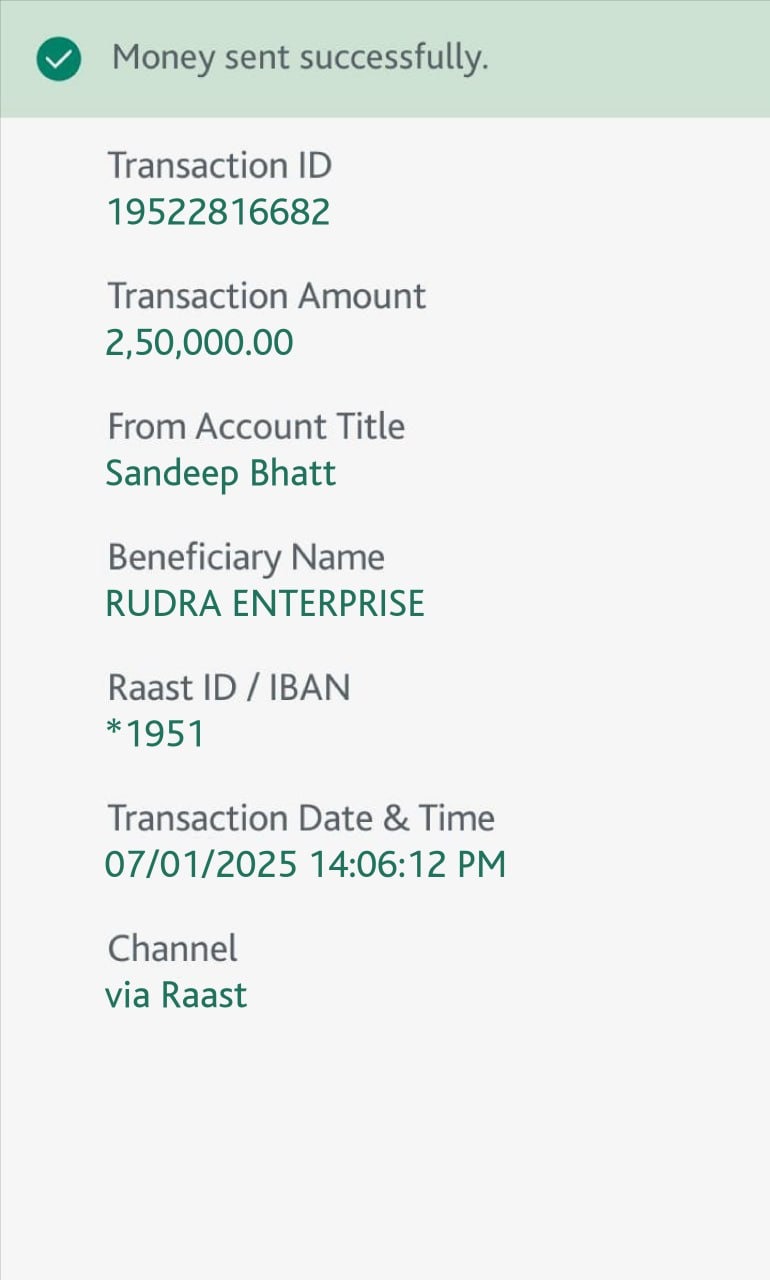Viewport: 770px width, 1280px height.
Task: Tap the transaction time 14:06:12 PM
Action: (x=408, y=865)
